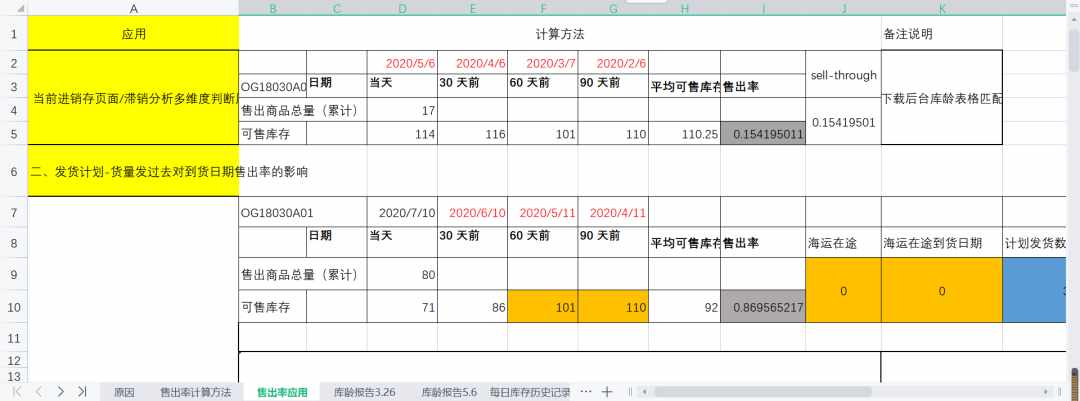Select row 12 header

[14, 361]
